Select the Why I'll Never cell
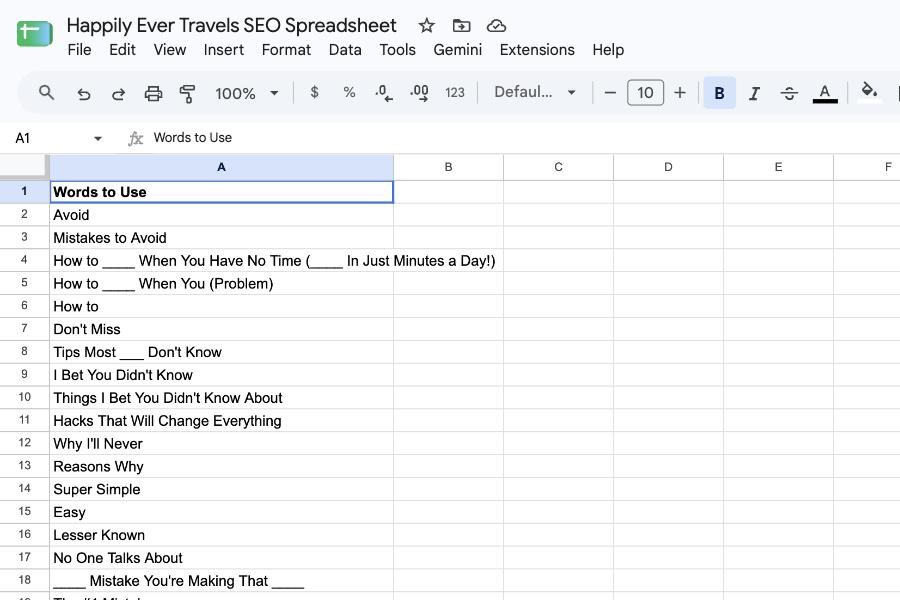 pyautogui.click(x=222, y=443)
